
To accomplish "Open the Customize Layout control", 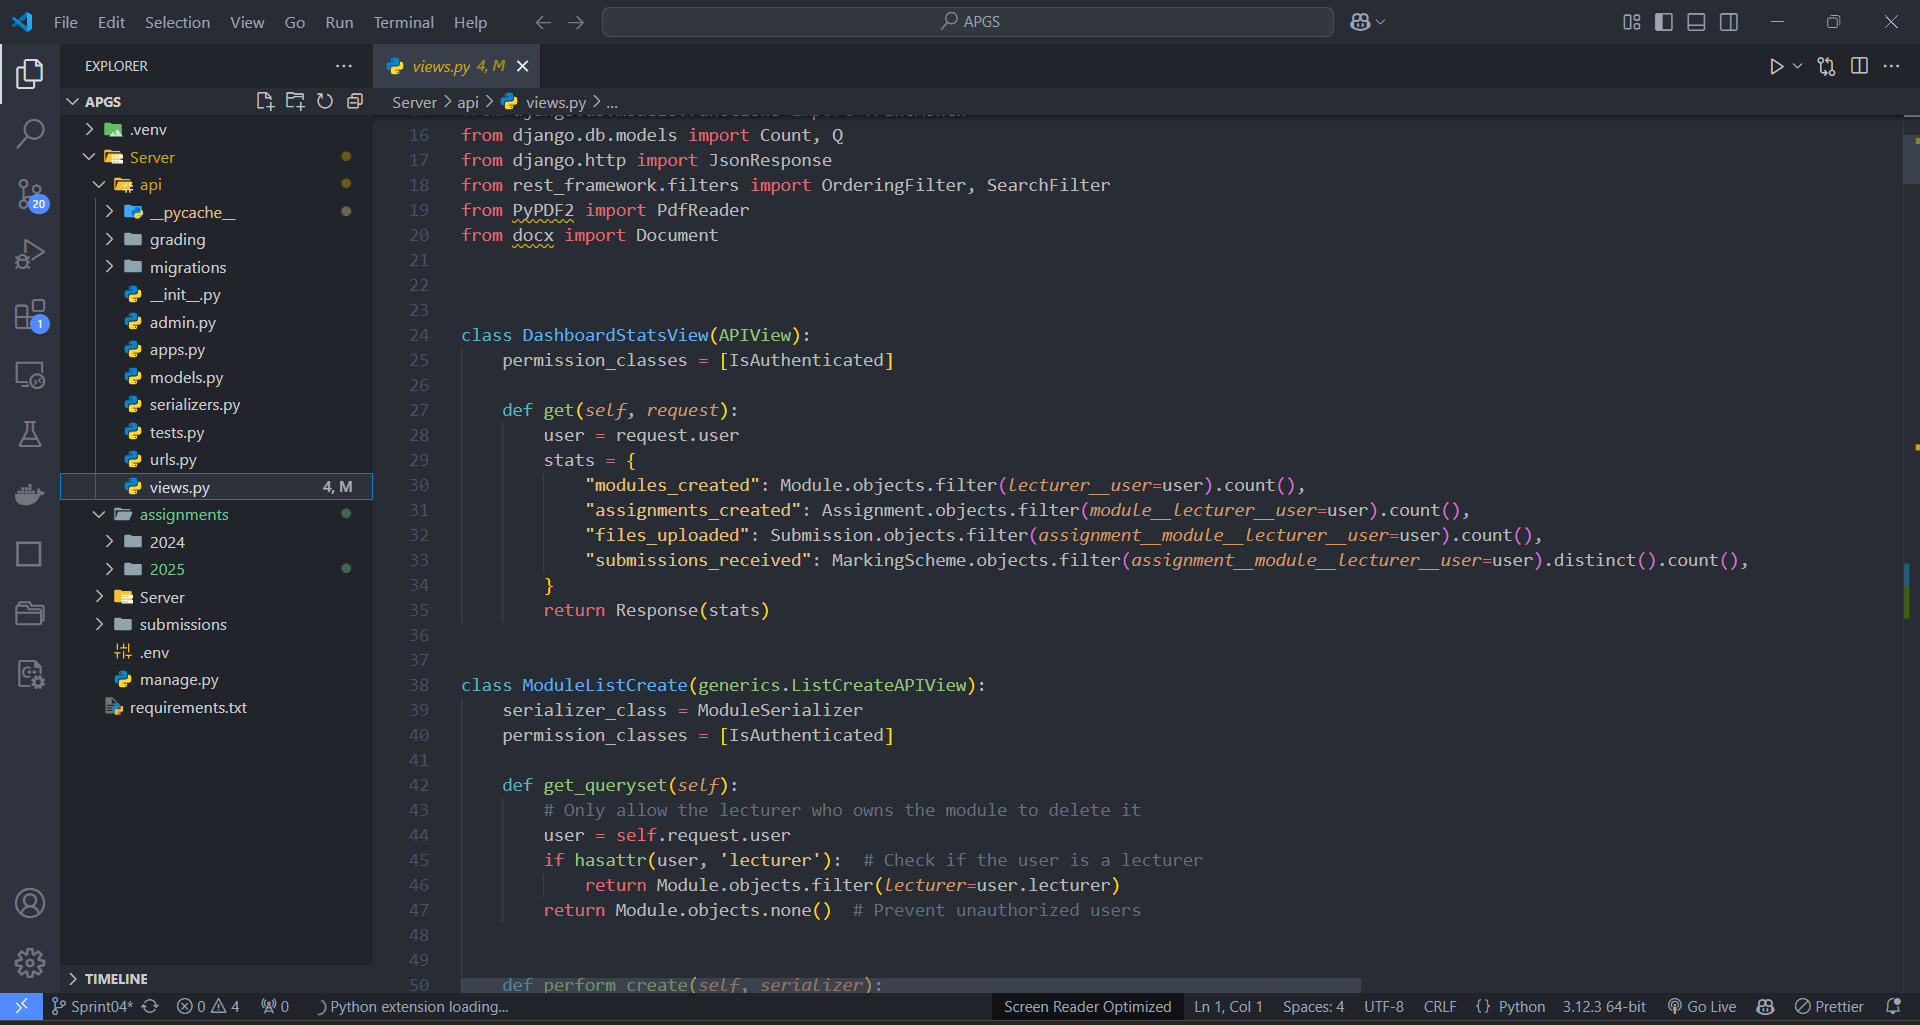I will pos(1631,22).
